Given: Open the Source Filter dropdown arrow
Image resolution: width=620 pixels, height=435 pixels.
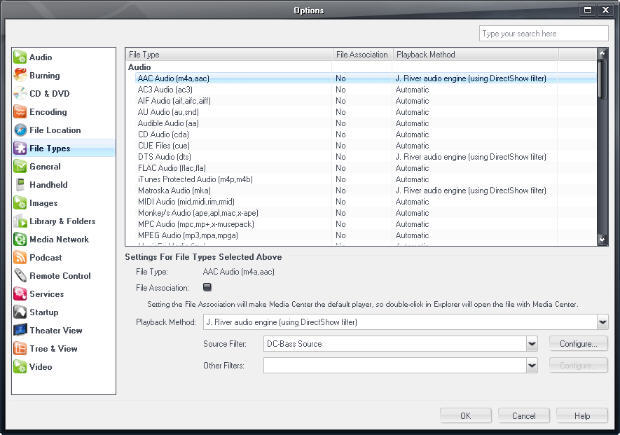Looking at the screenshot, I should point(532,344).
